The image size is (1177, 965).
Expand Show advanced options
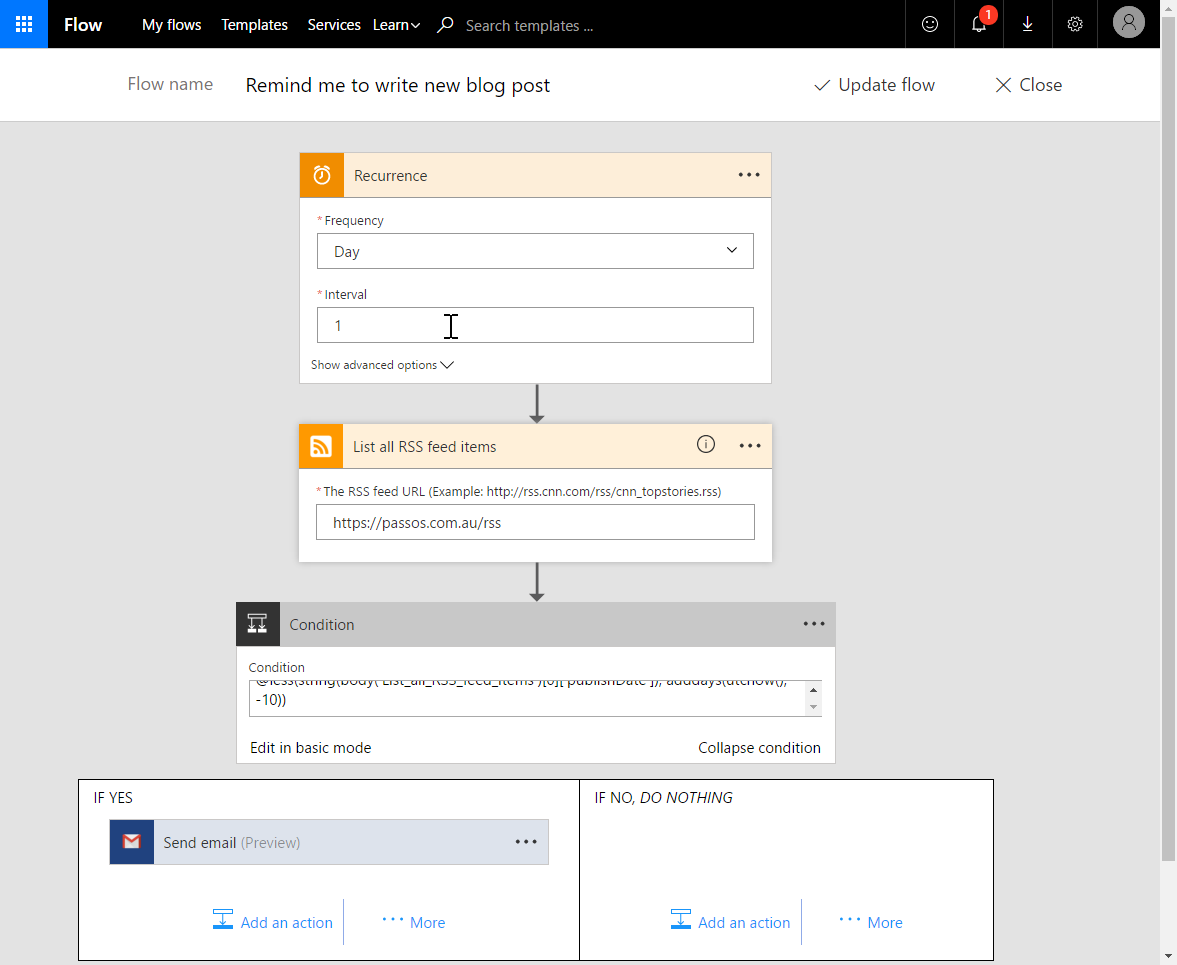pos(382,365)
